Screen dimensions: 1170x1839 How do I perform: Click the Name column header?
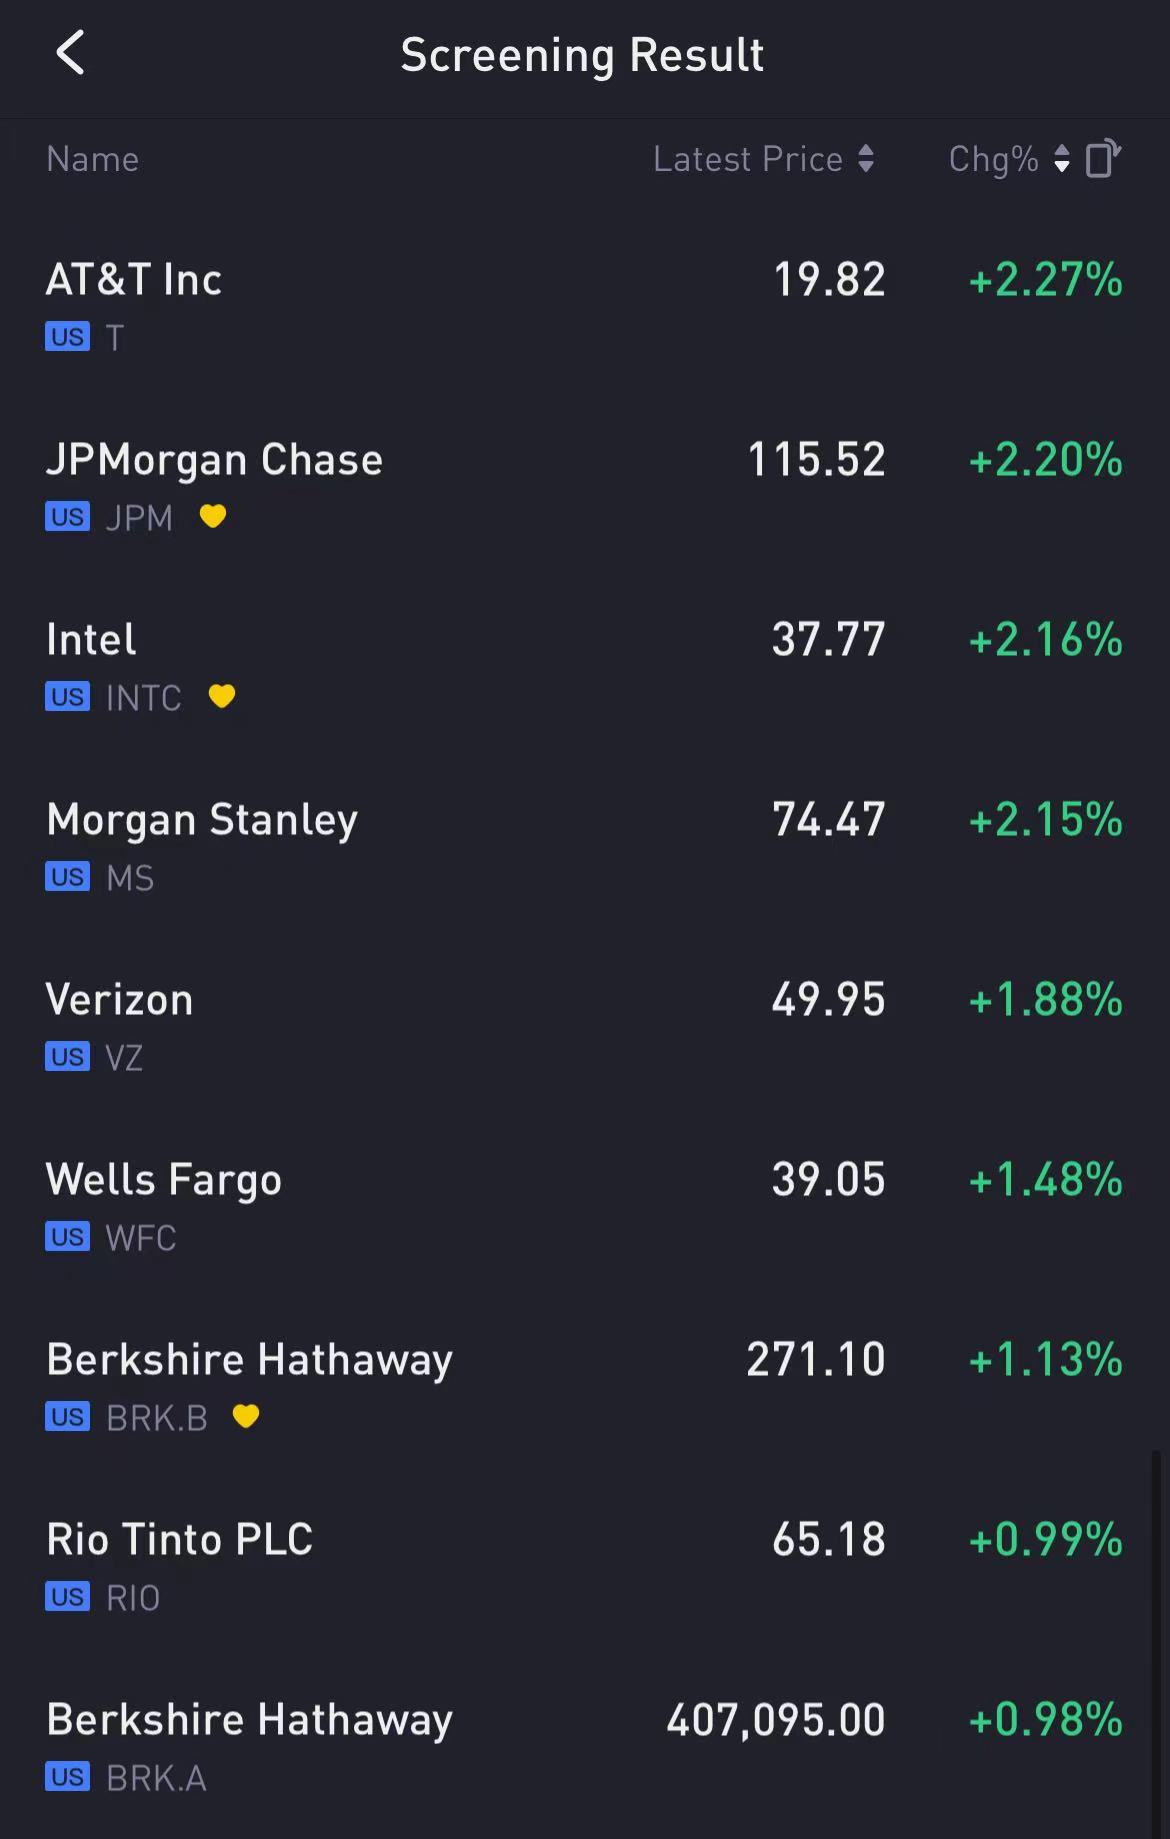point(93,159)
